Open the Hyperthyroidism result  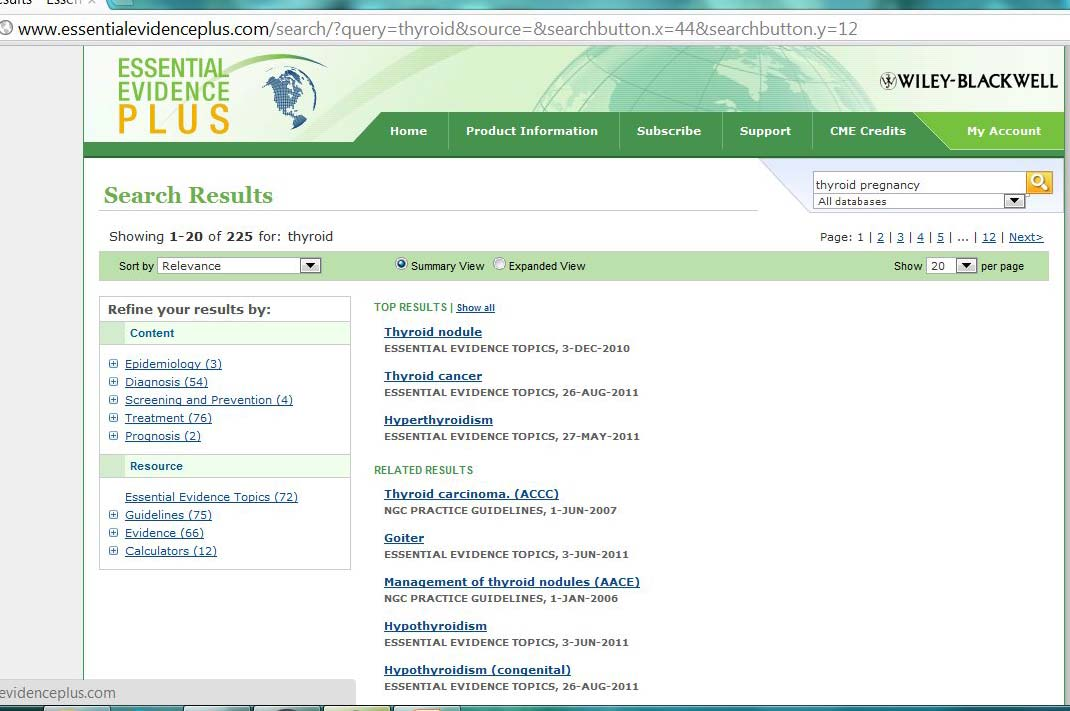pyautogui.click(x=438, y=420)
